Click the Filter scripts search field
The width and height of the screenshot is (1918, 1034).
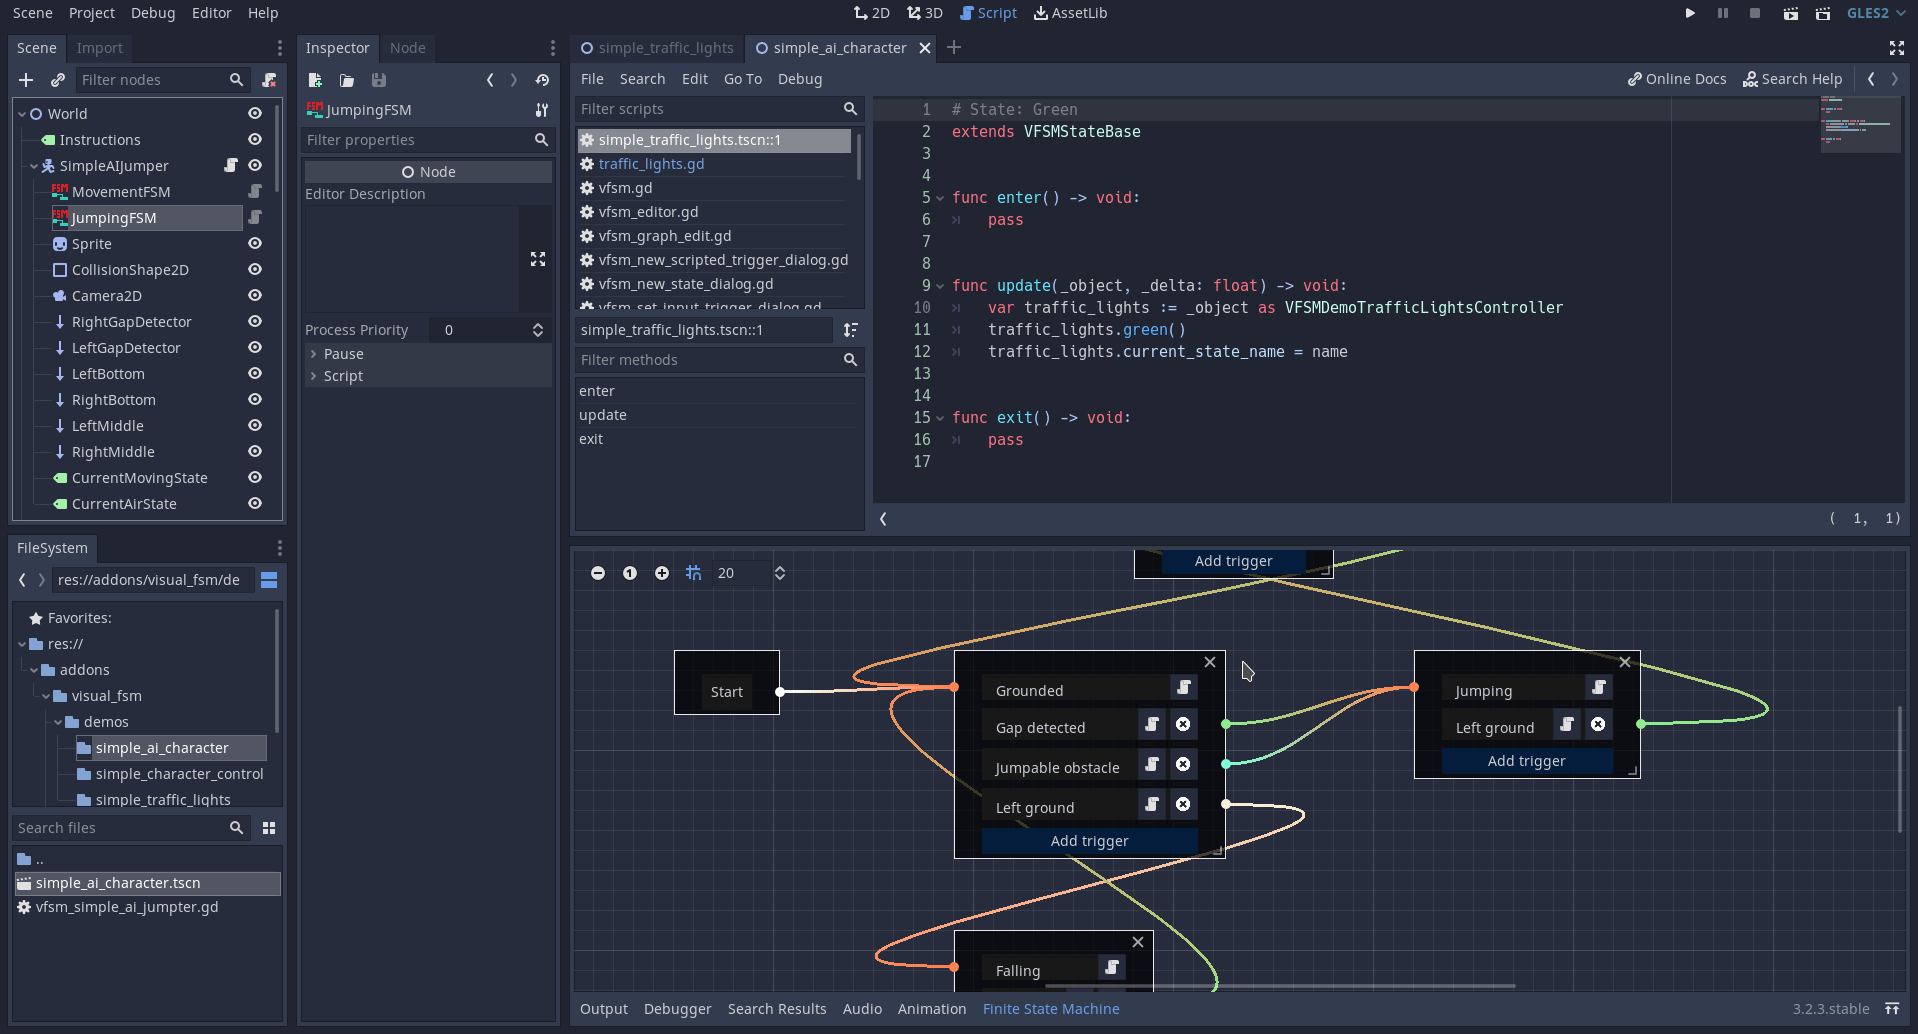click(x=708, y=109)
